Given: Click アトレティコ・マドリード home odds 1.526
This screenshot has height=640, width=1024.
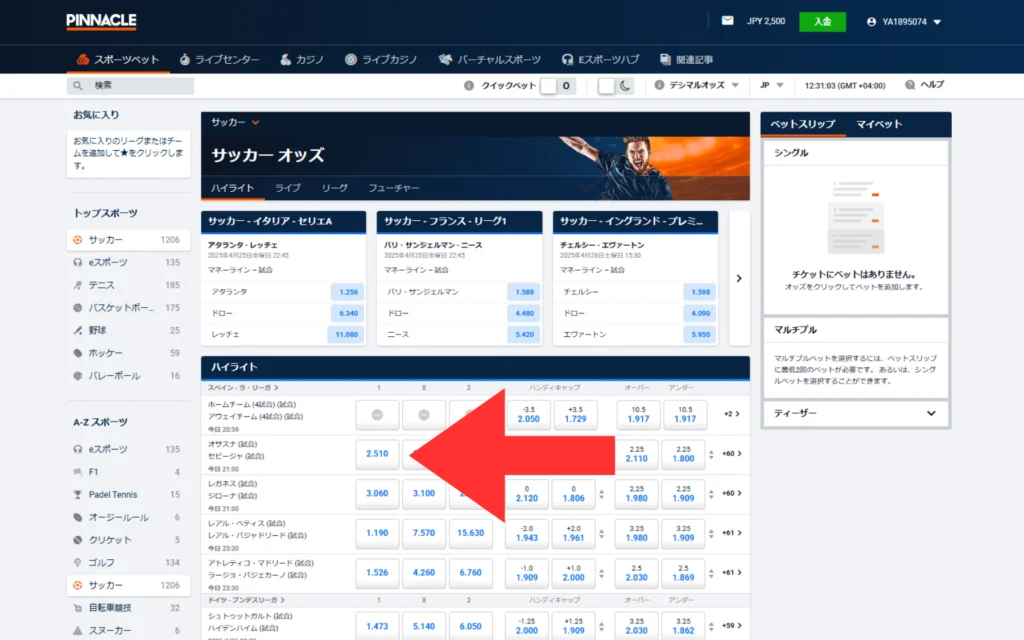Looking at the screenshot, I should [x=377, y=573].
